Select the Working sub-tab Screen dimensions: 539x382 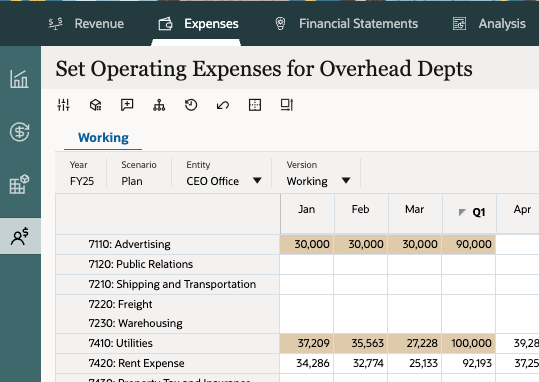[103, 138]
